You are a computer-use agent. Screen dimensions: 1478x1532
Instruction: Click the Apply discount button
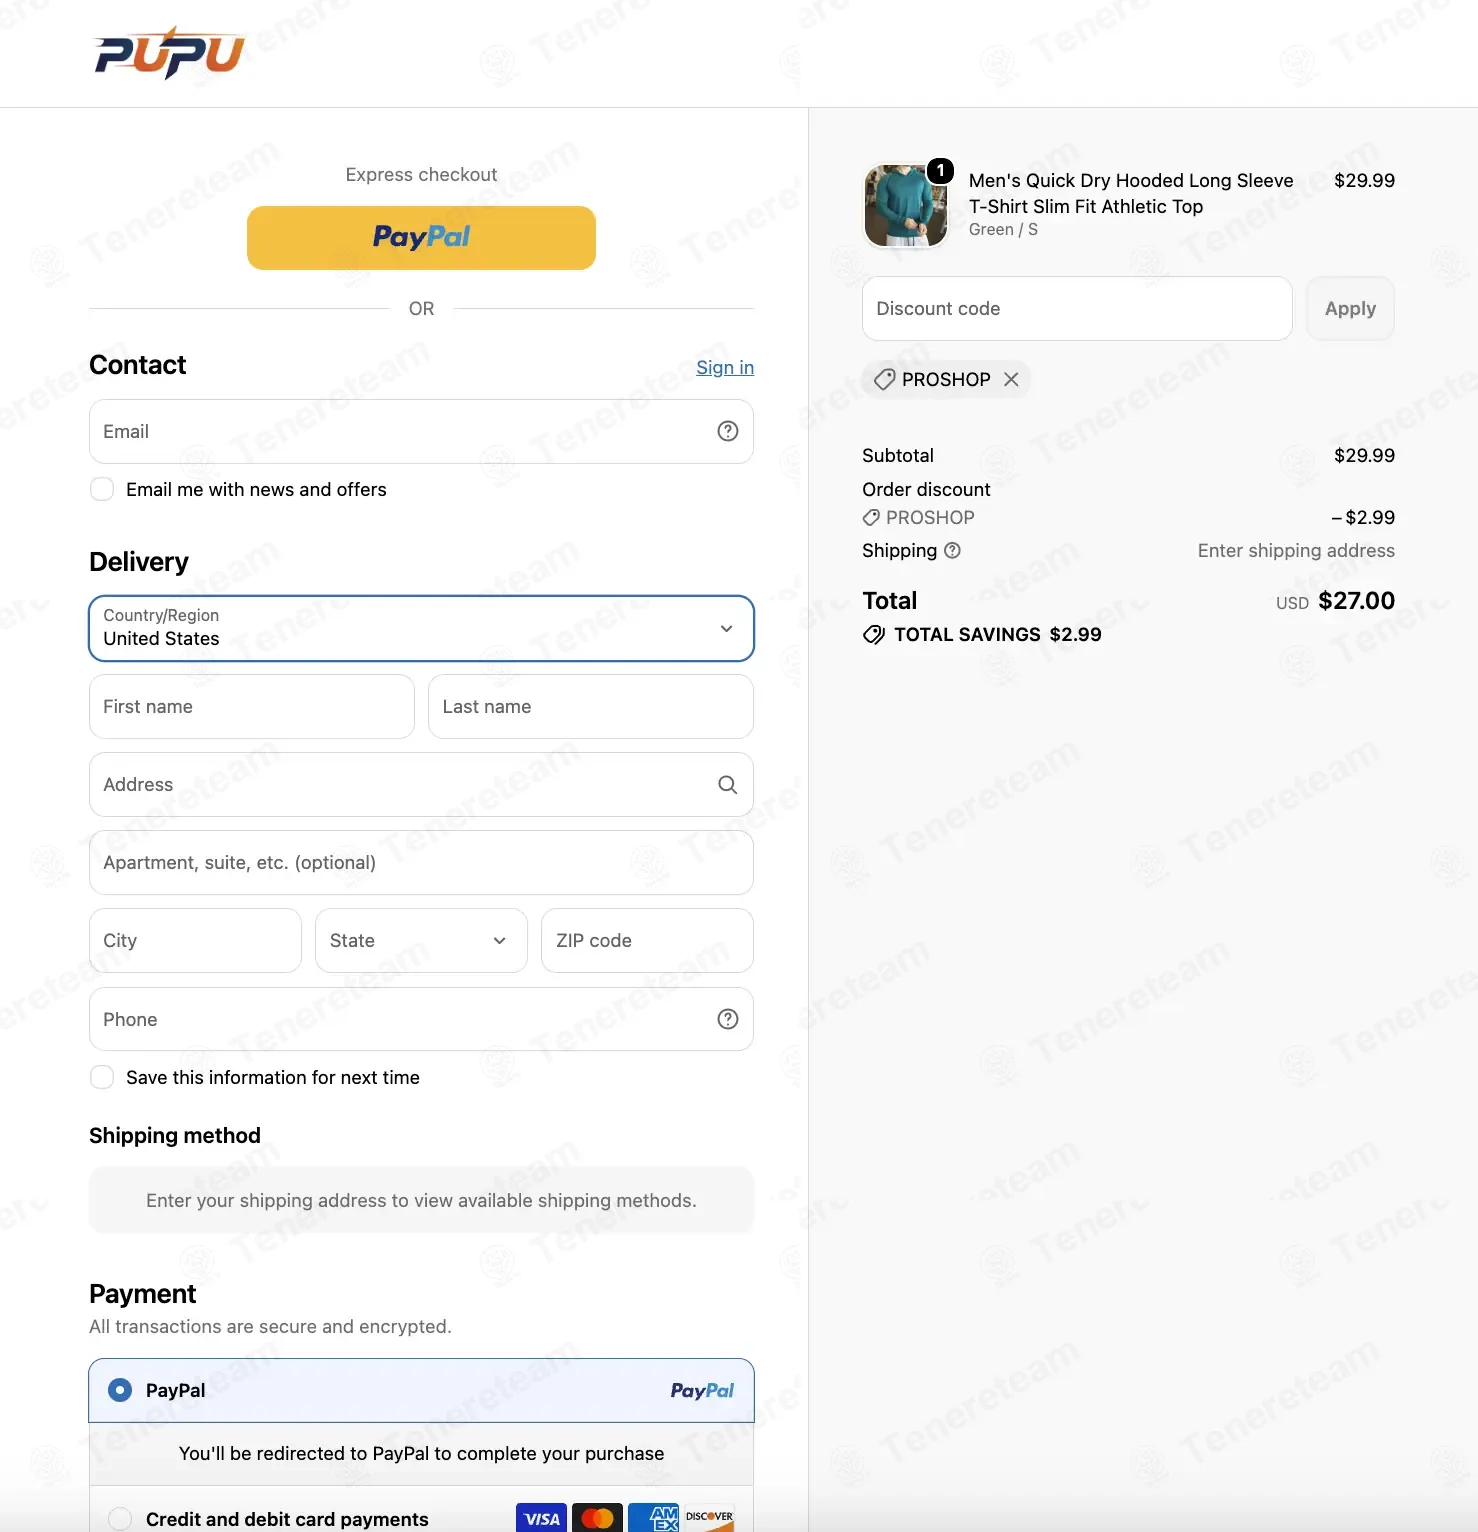tap(1350, 308)
